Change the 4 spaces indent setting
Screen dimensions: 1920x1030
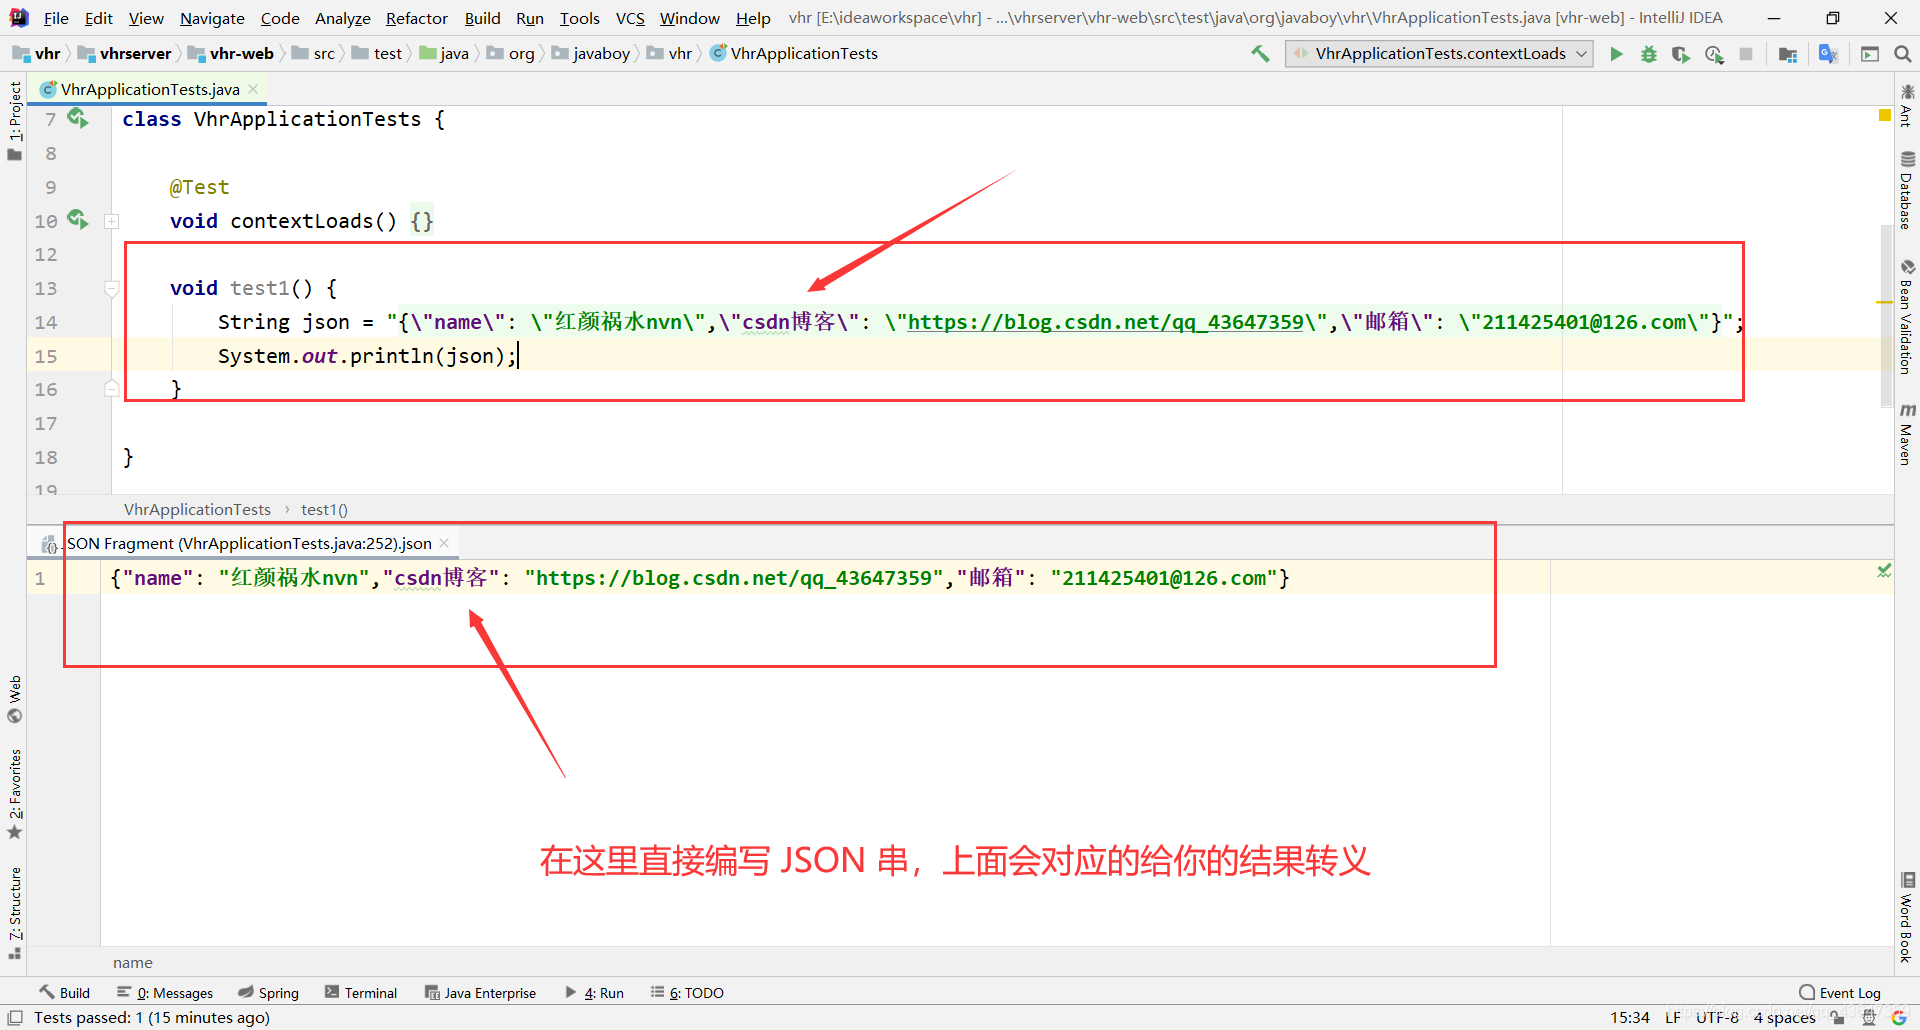[1785, 1018]
